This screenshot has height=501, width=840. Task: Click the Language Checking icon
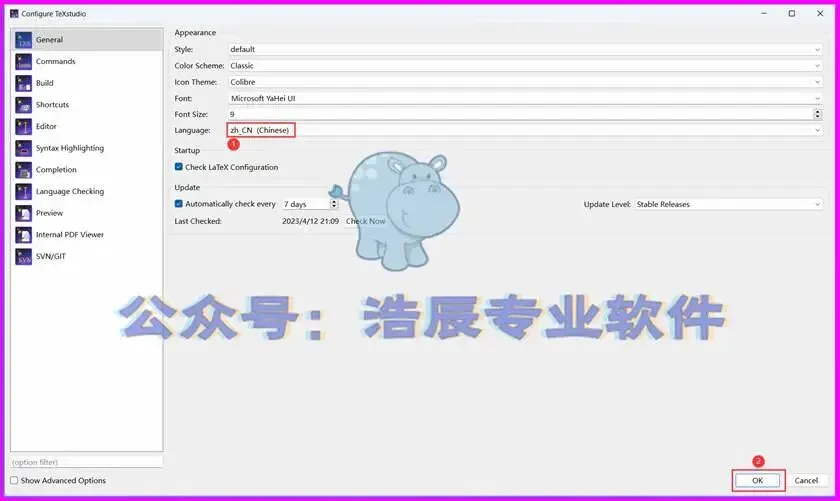pyautogui.click(x=24, y=192)
